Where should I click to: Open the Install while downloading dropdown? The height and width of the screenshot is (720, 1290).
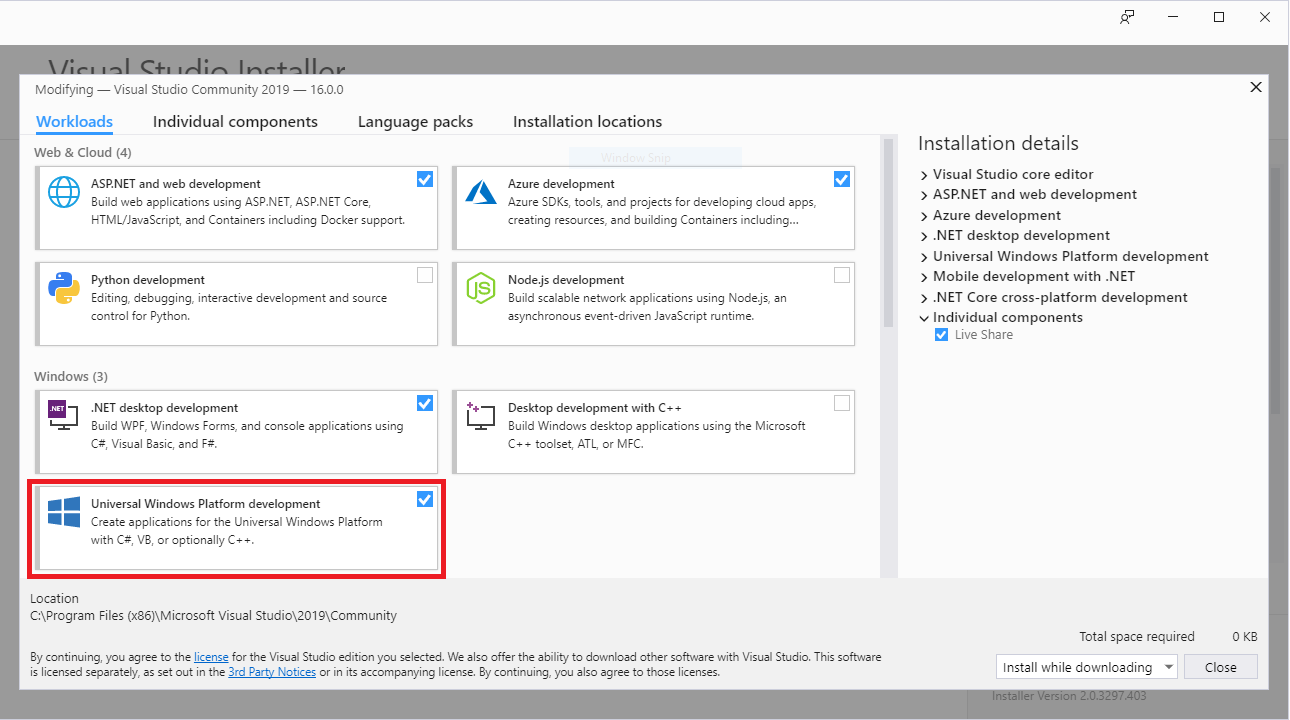click(x=1087, y=667)
